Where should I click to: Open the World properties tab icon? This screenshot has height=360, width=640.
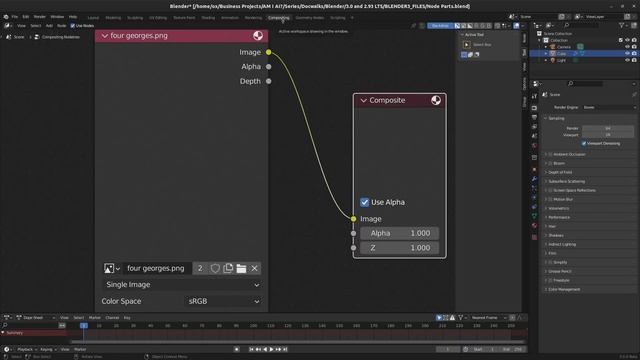pyautogui.click(x=534, y=145)
